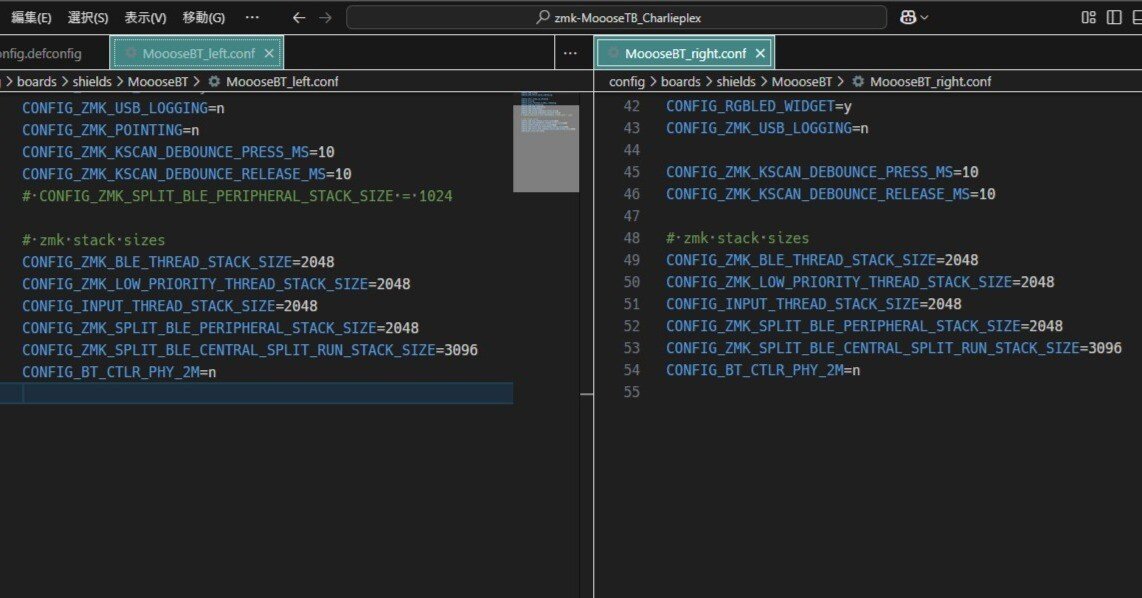Click line number 55 in right editor
1142x598 pixels.
tap(631, 392)
